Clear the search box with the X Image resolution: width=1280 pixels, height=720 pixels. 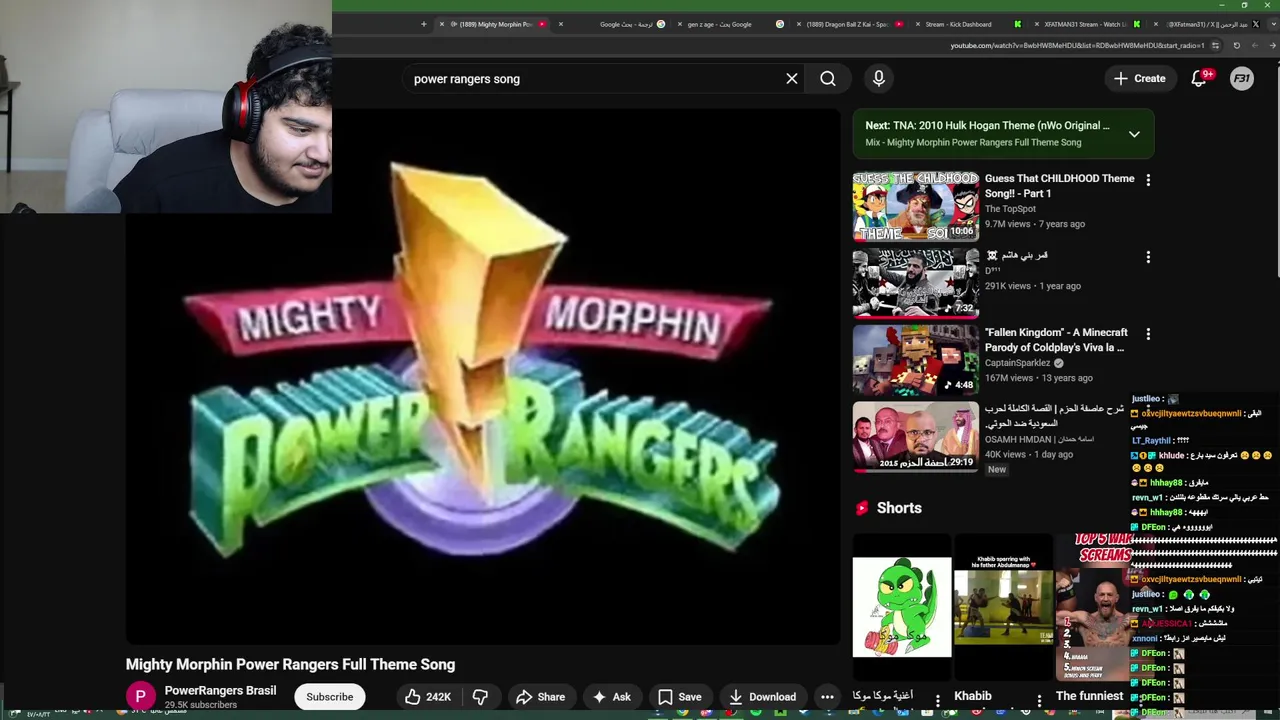(792, 78)
